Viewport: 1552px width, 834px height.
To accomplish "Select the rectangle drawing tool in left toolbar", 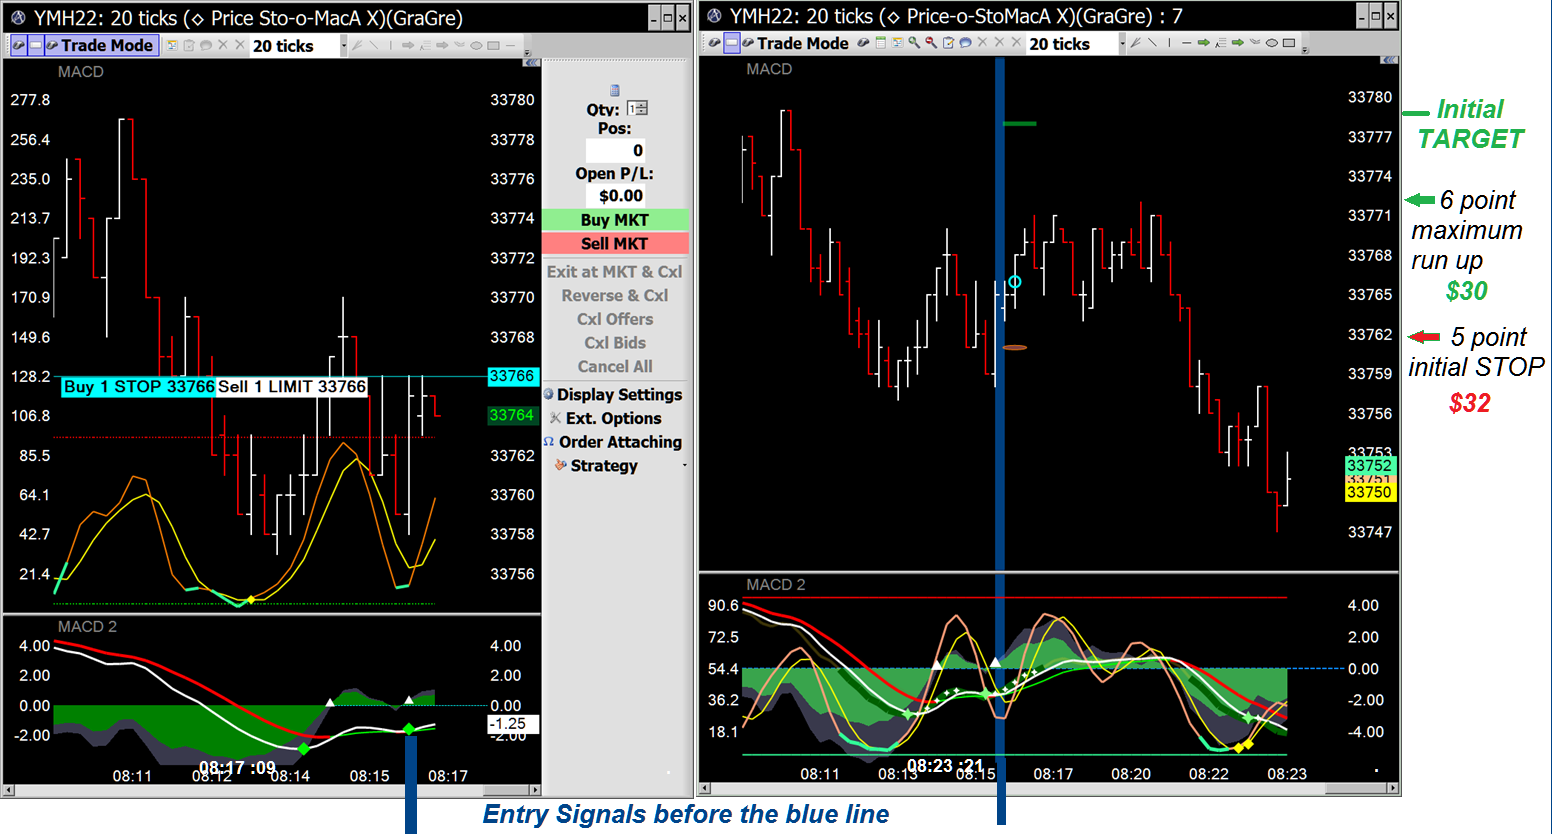I will click(493, 45).
